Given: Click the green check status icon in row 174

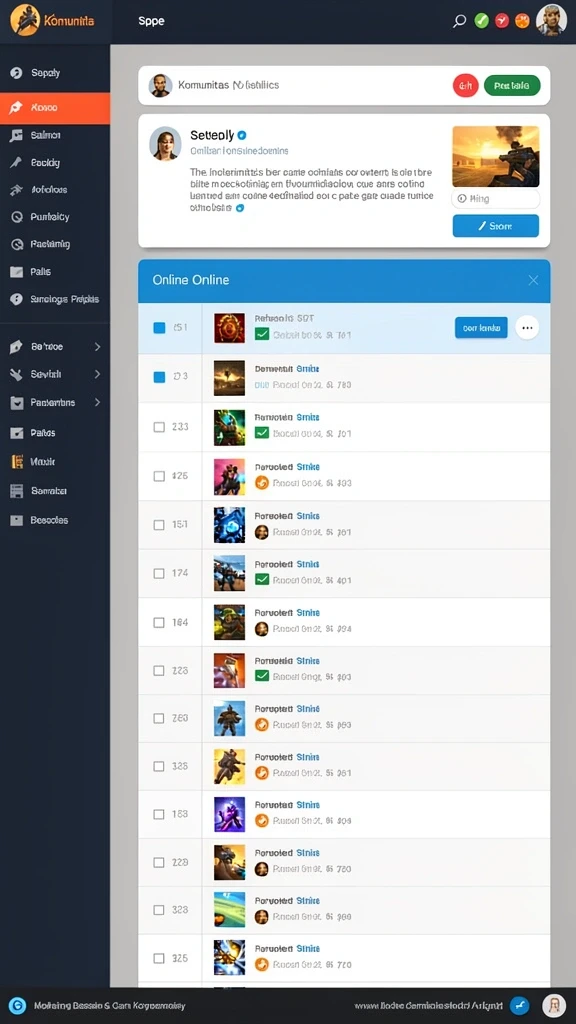Looking at the screenshot, I should 262,579.
